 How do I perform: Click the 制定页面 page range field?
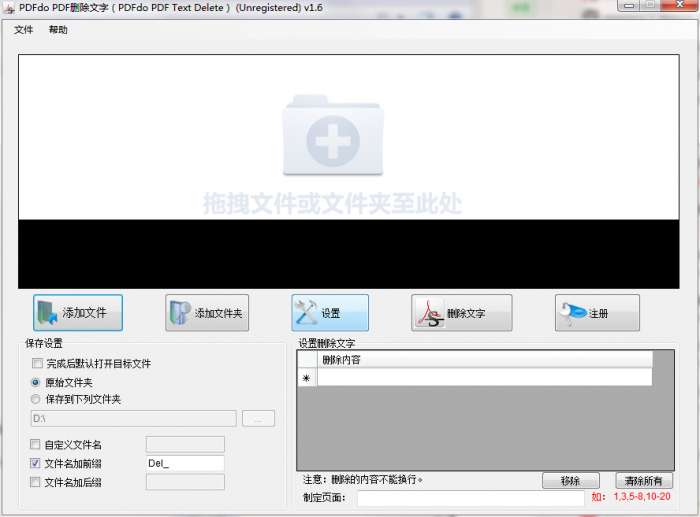click(x=471, y=498)
